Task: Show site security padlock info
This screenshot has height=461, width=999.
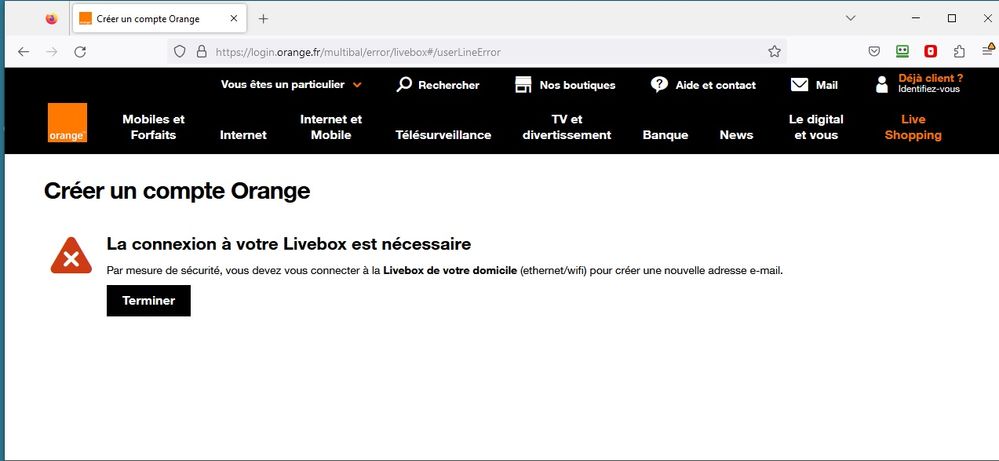Action: (x=201, y=52)
